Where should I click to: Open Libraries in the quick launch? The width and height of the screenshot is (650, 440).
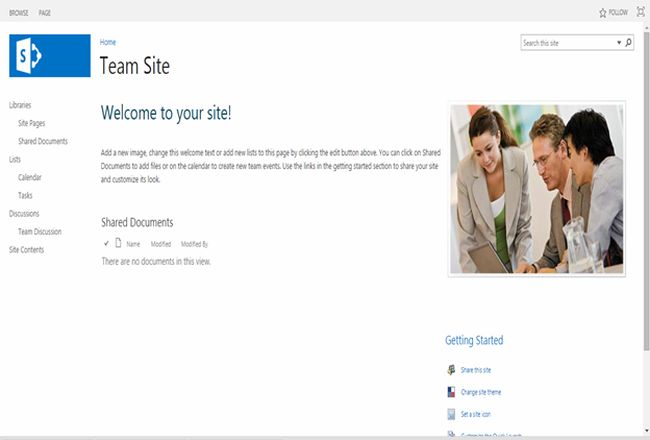coord(20,105)
